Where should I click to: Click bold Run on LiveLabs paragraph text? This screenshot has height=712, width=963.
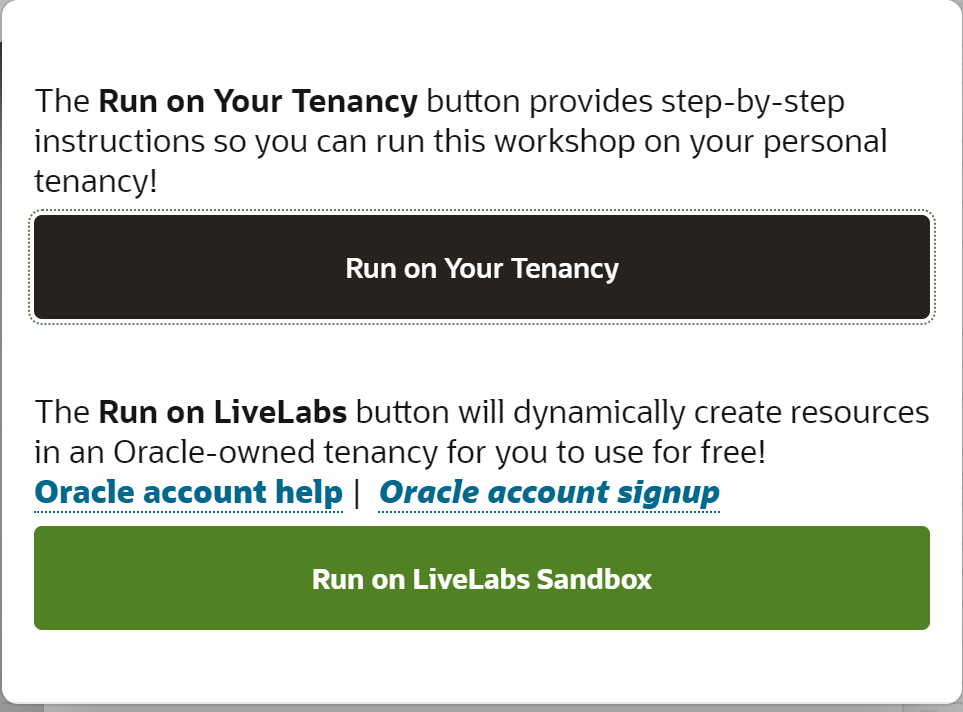point(222,412)
